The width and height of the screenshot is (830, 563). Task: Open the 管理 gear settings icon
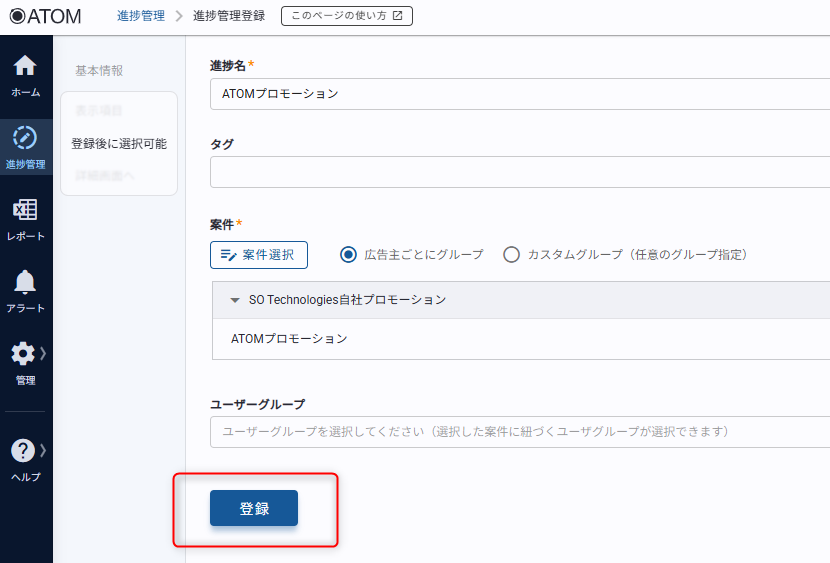click(23, 354)
